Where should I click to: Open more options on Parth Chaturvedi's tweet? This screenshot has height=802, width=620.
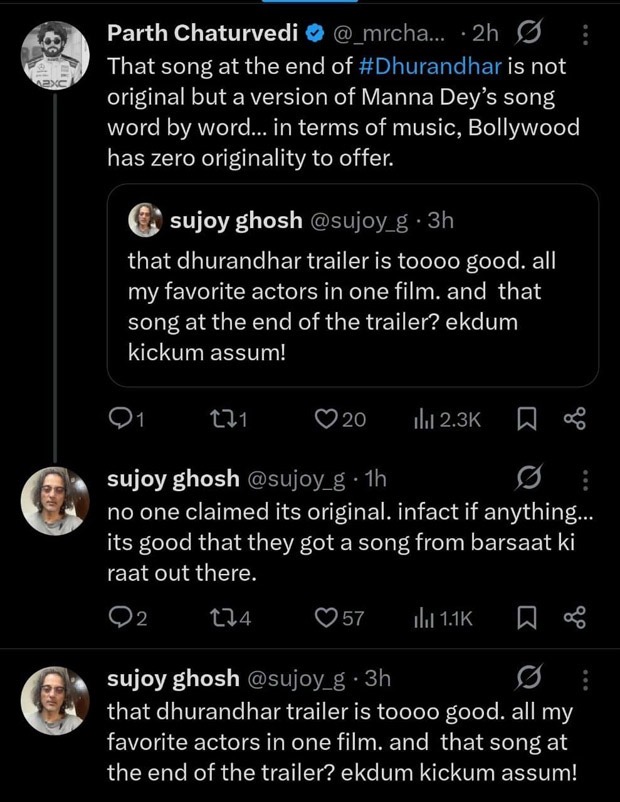(585, 31)
